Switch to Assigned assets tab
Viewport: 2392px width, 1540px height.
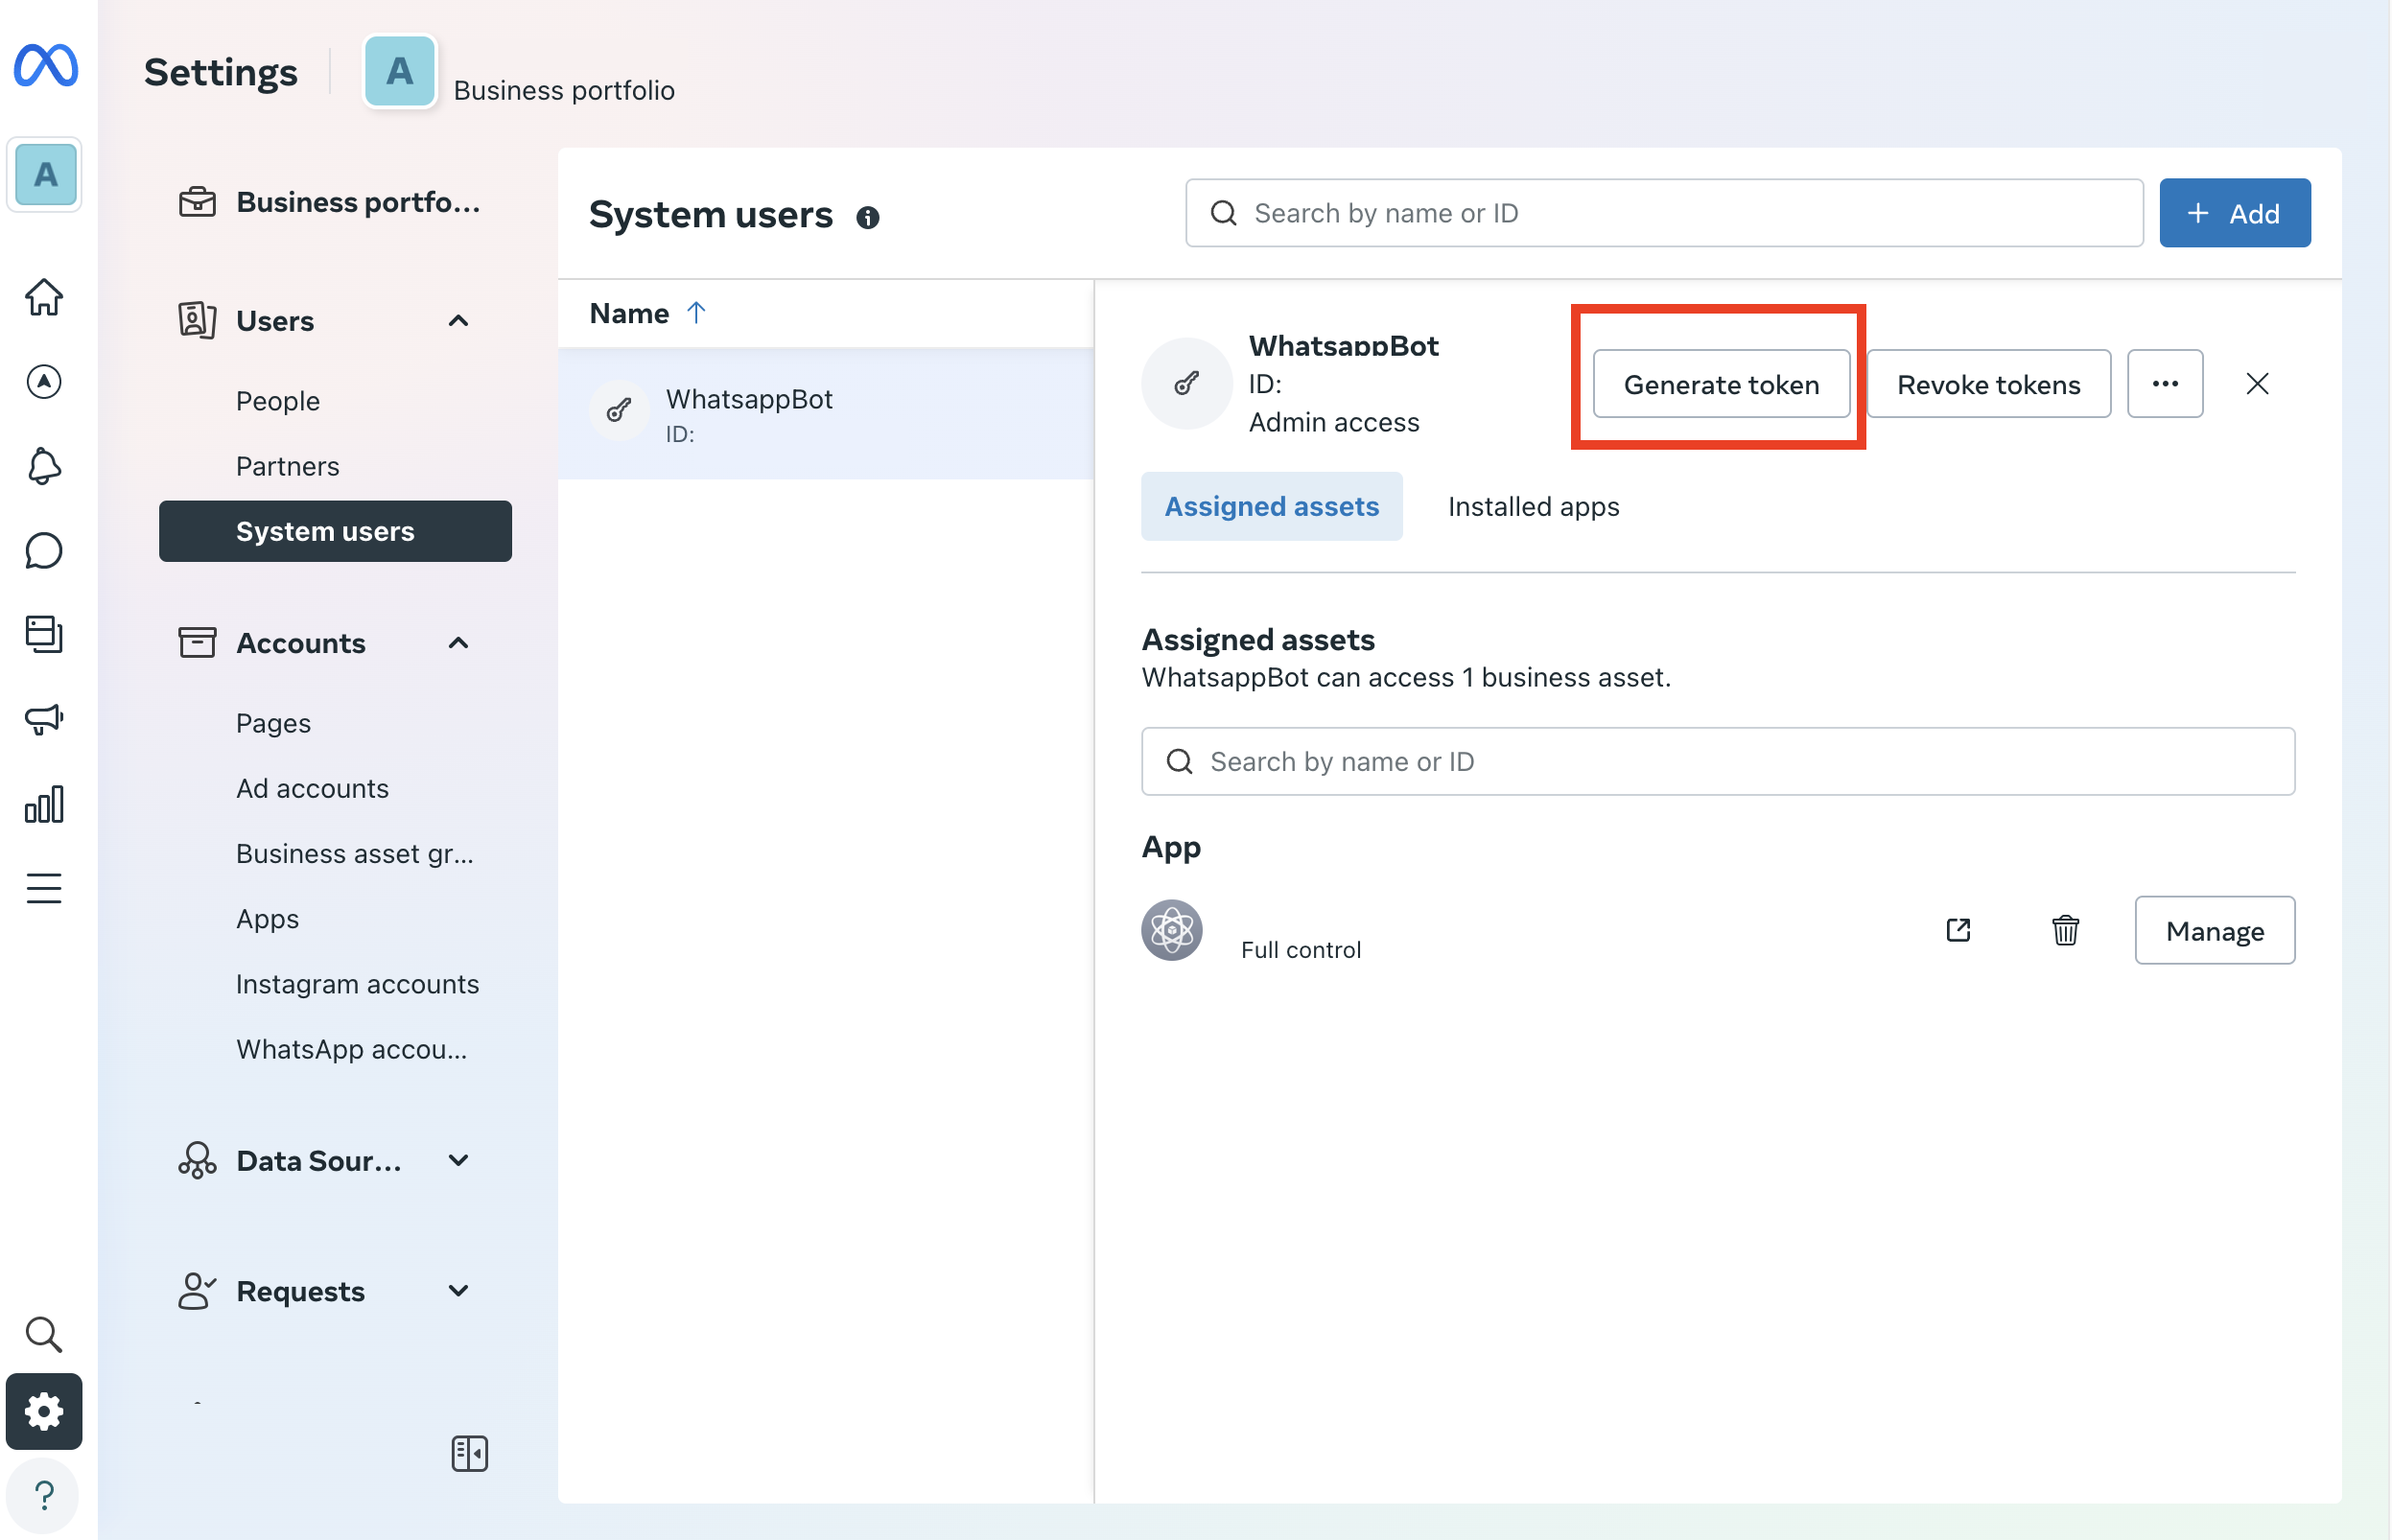coord(1271,506)
